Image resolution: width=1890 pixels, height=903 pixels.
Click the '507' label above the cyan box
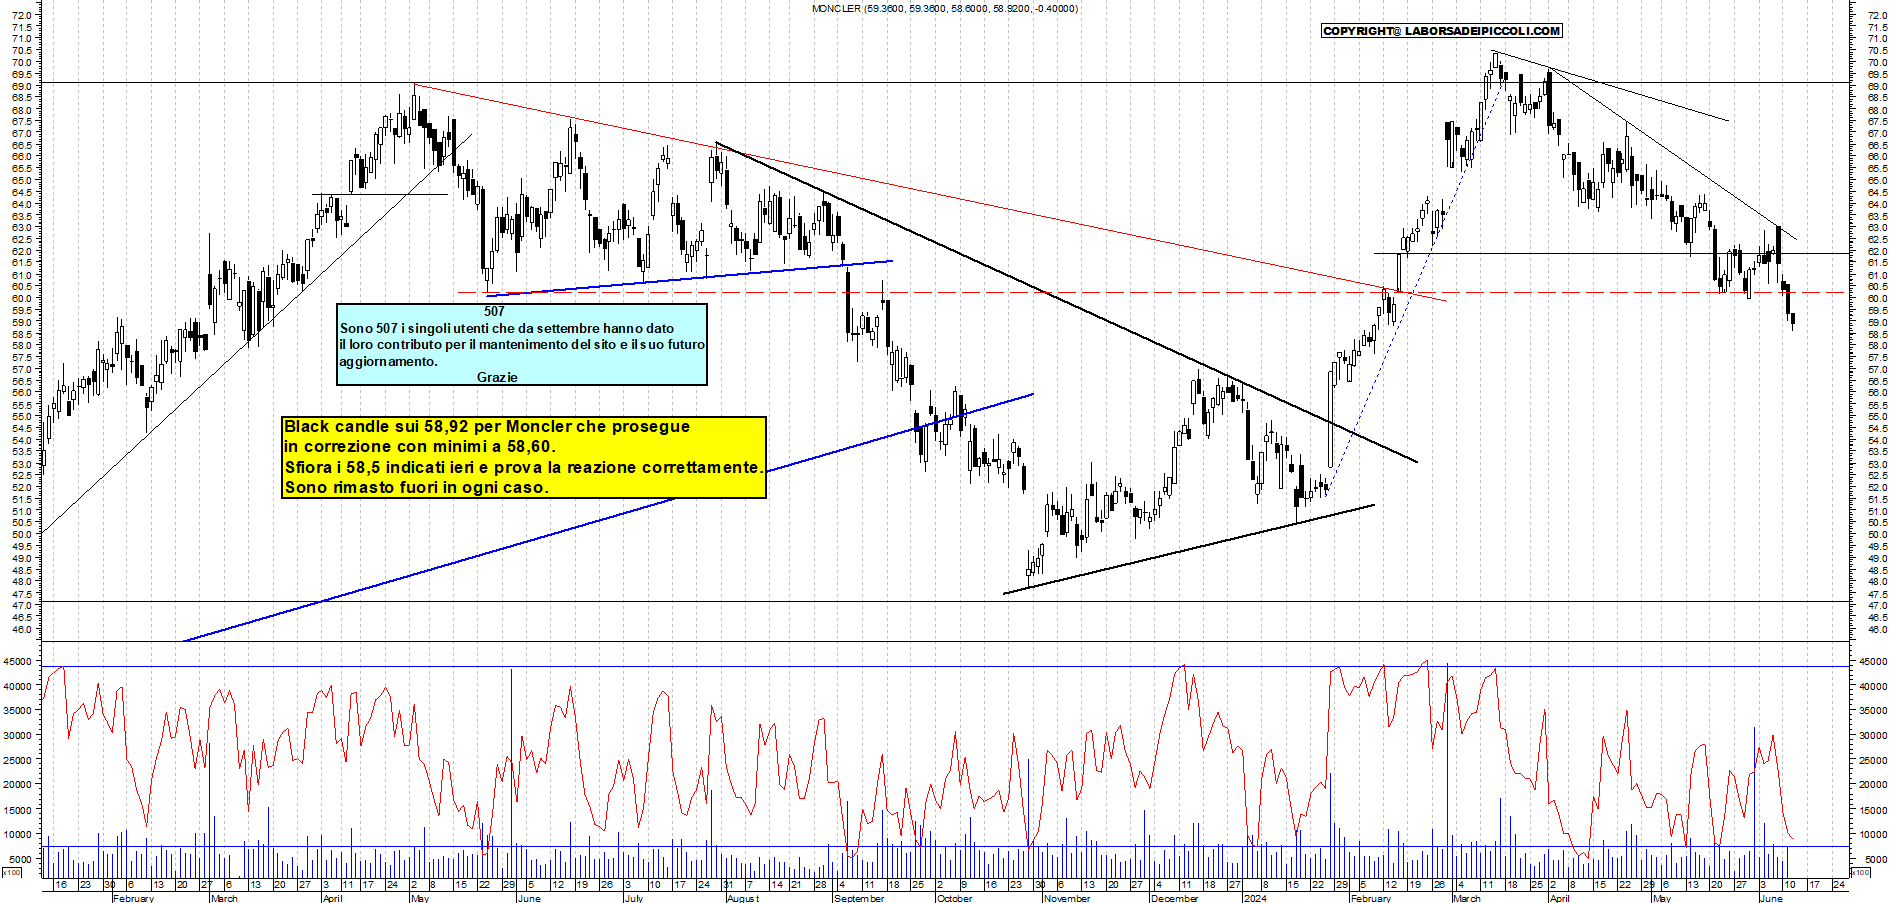[x=494, y=311]
